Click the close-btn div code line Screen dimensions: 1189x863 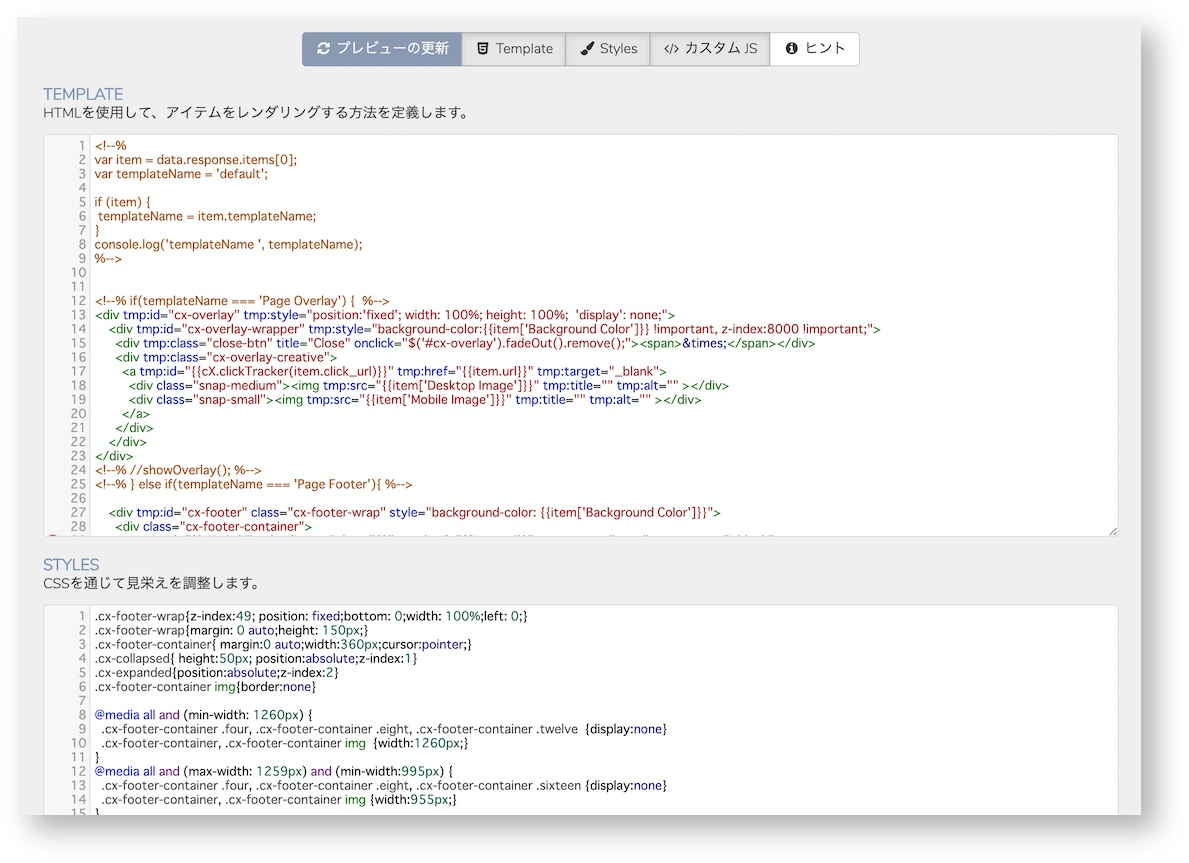tap(466, 343)
